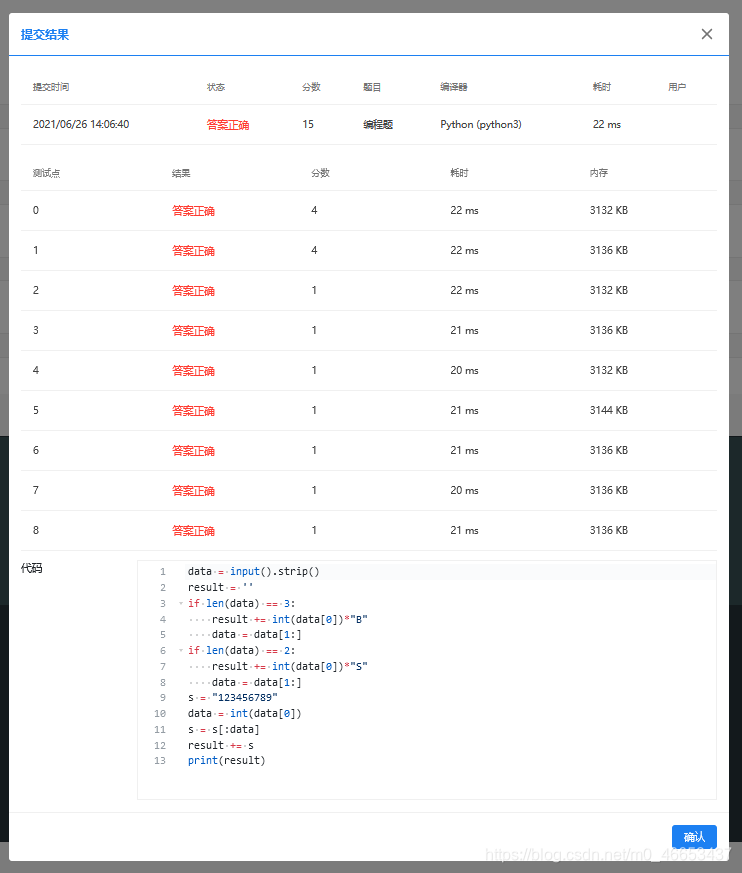This screenshot has height=873, width=742.
Task: Click the 22 ms total time cell
Action: [607, 124]
